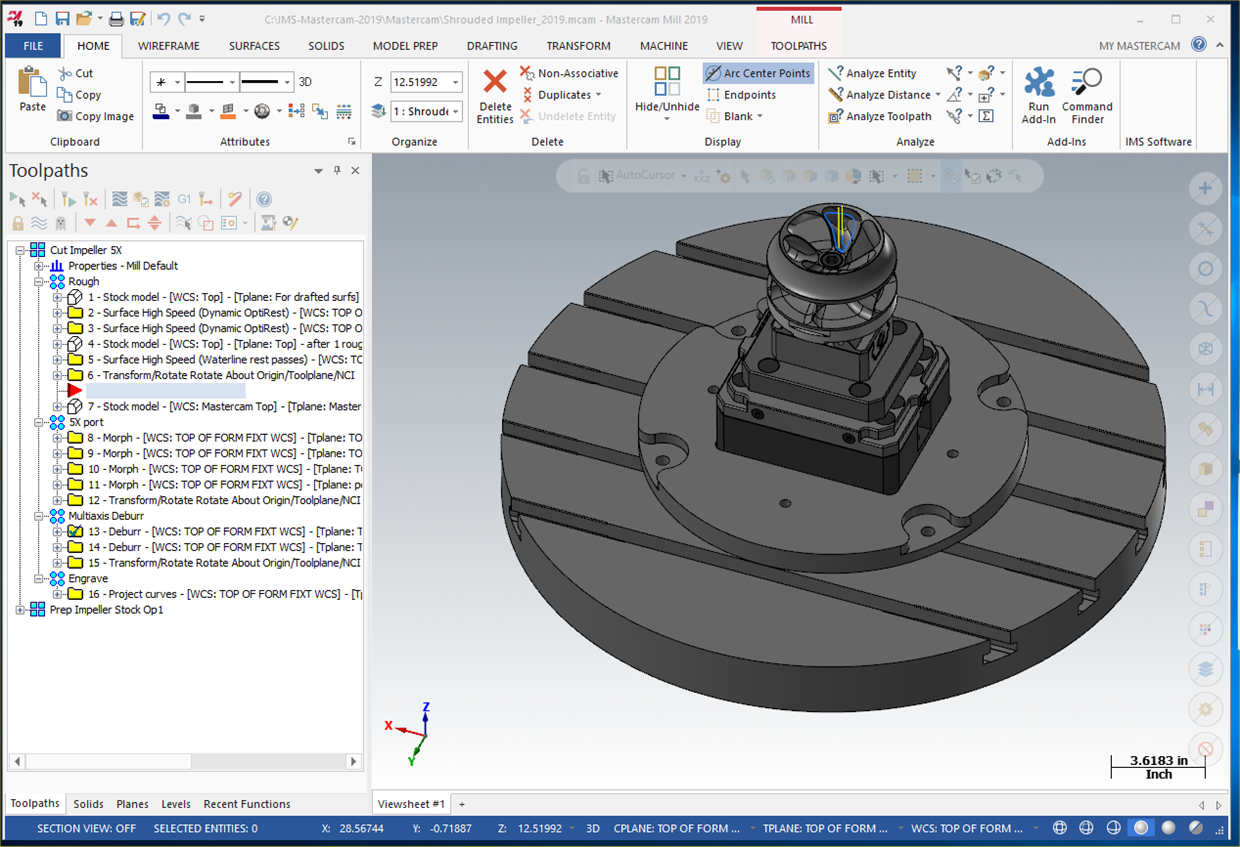The width and height of the screenshot is (1240, 847).
Task: Click the statistics sigma icon in Analyze group
Action: pos(986,116)
